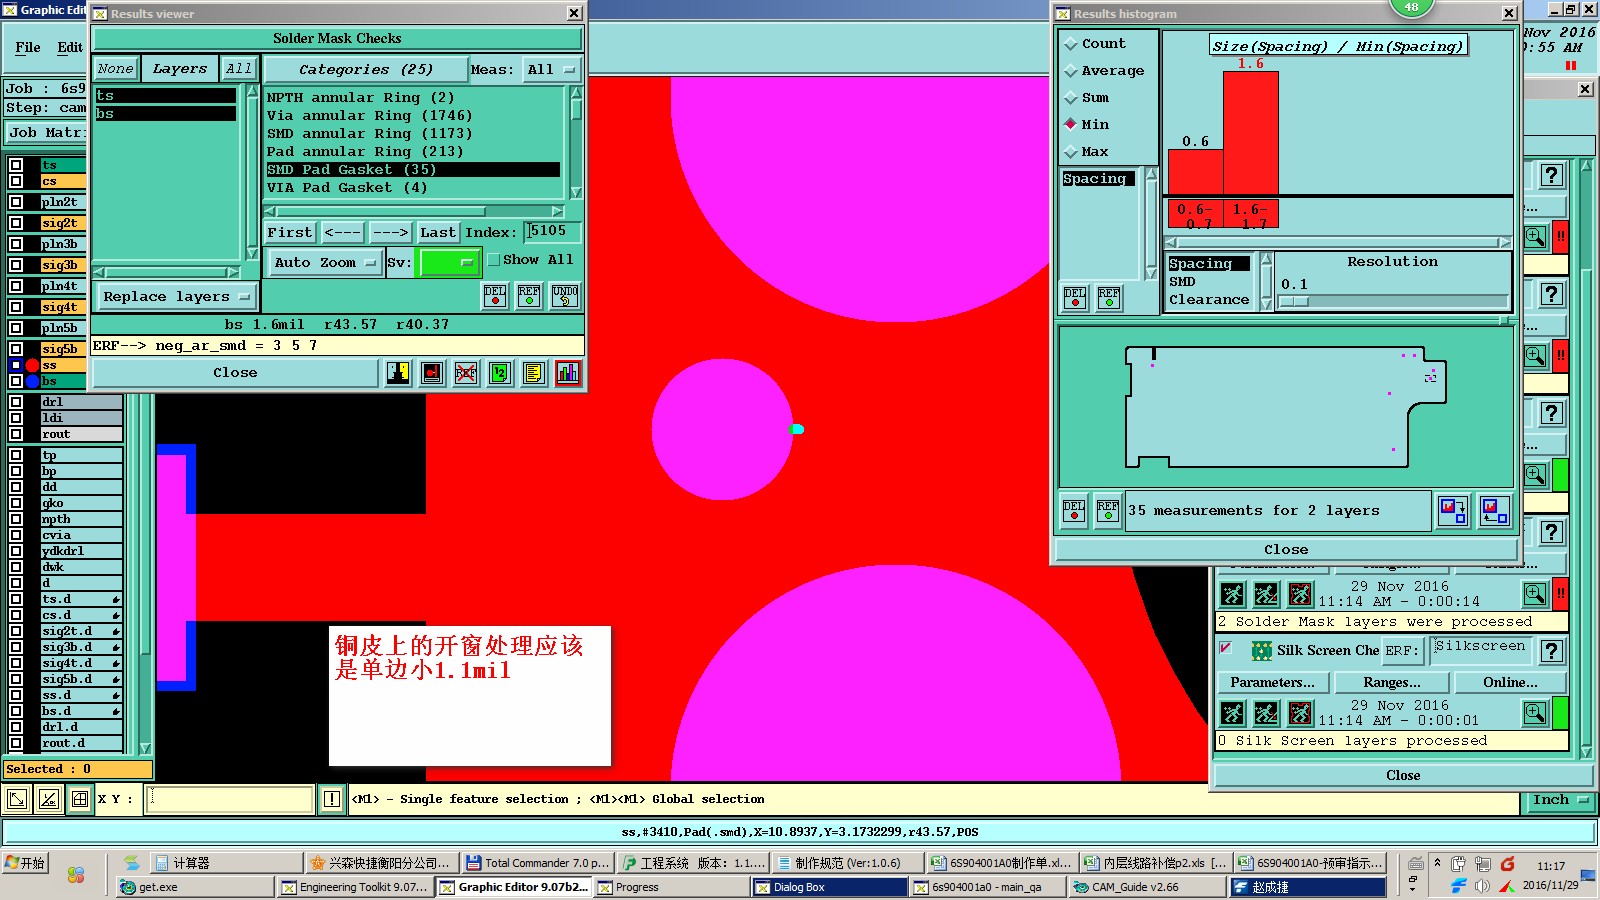Click yellow notes icon in Results viewer
1600x900 pixels.
534,373
